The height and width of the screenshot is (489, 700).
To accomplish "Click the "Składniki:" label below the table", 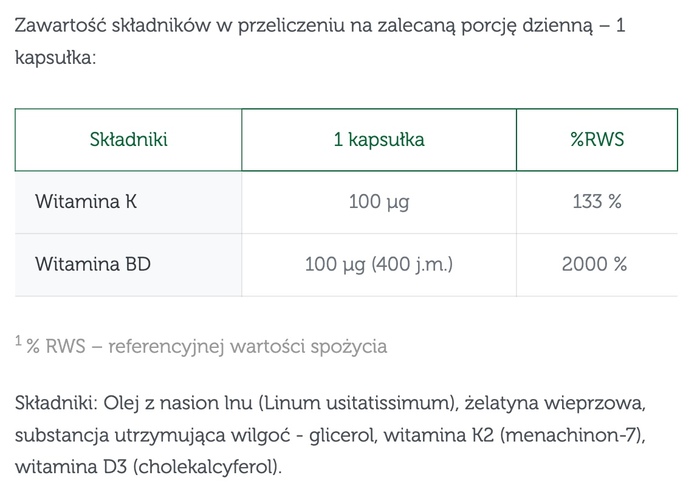I will (57, 403).
